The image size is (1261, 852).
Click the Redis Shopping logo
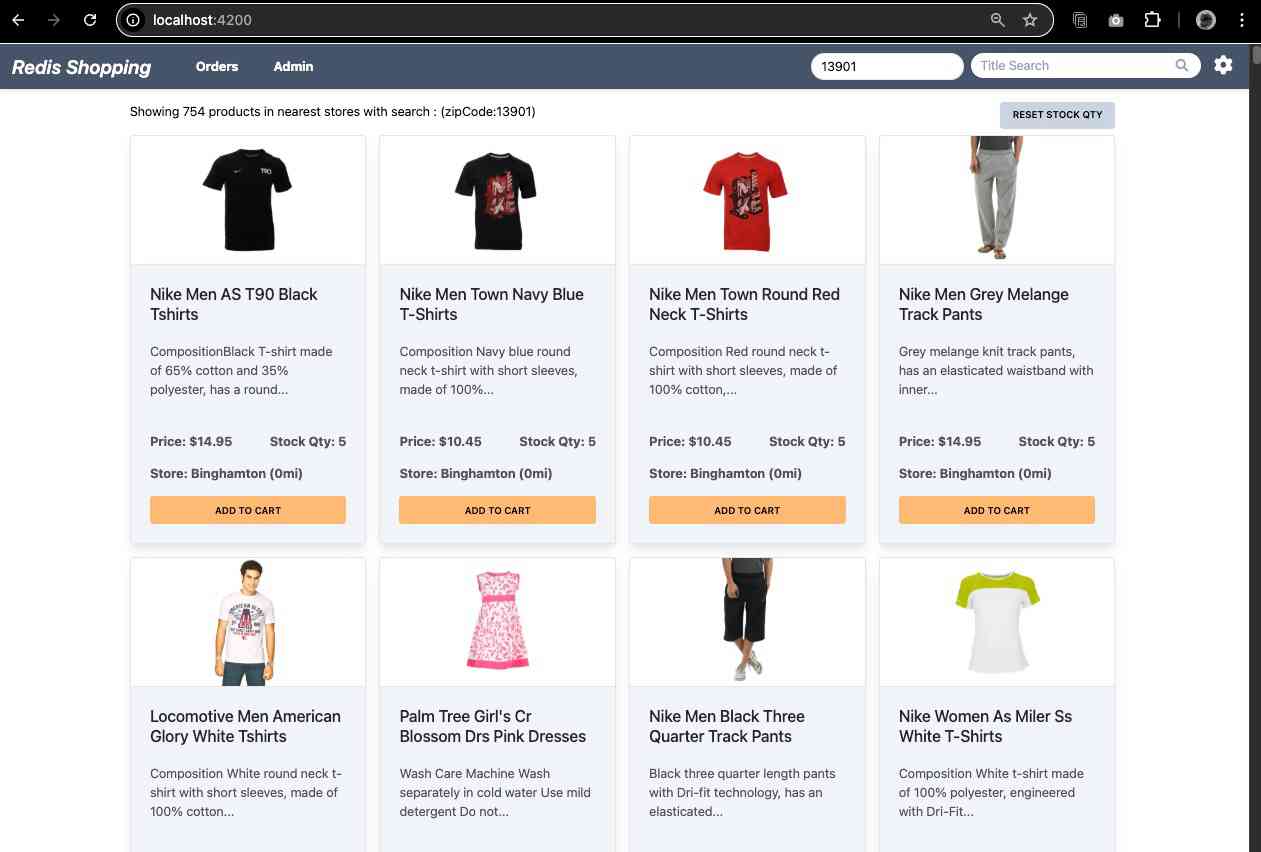pyautogui.click(x=81, y=67)
